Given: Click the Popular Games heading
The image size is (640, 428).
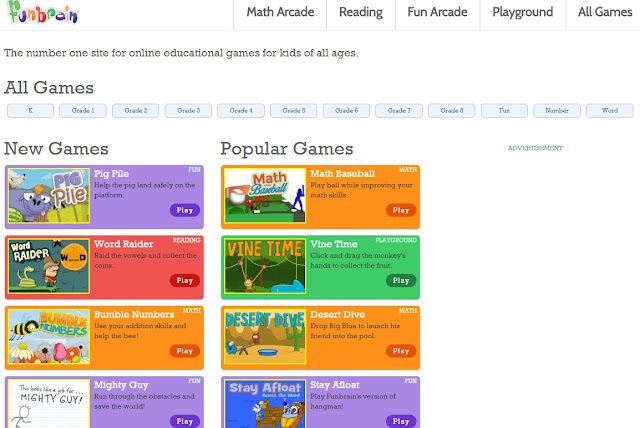Looking at the screenshot, I should 287,149.
